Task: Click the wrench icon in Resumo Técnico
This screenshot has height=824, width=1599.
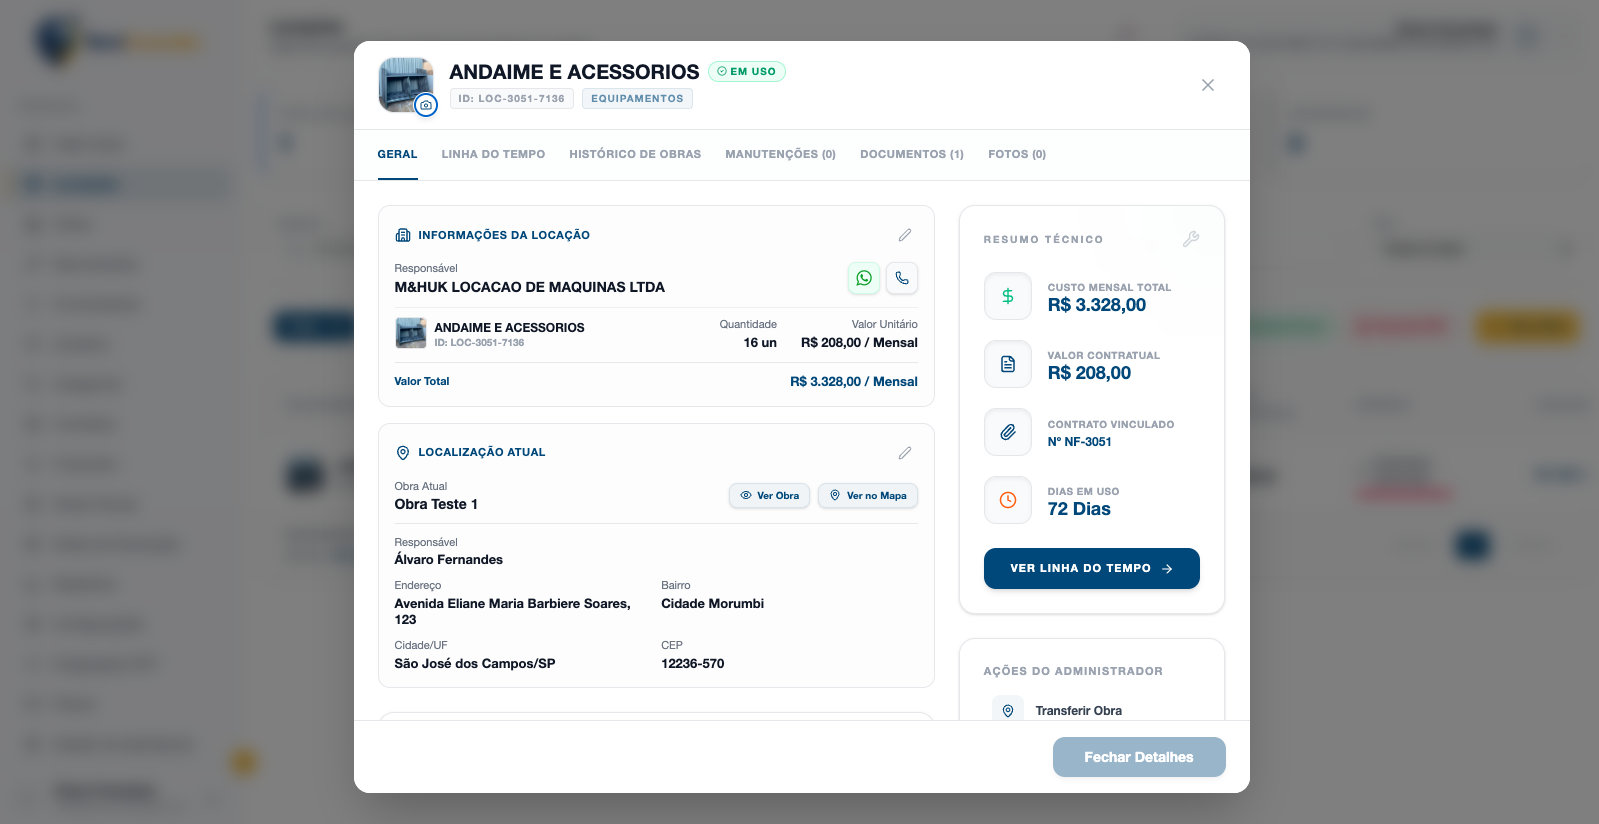Action: [x=1190, y=239]
